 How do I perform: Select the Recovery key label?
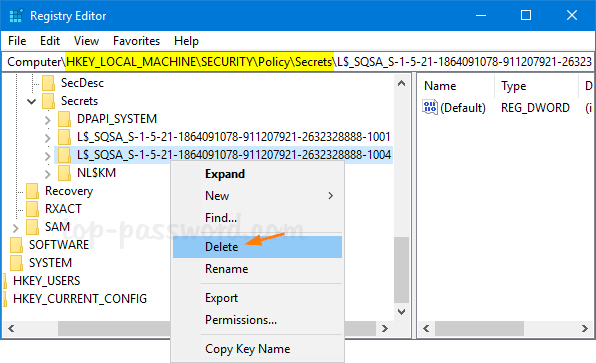[69, 191]
